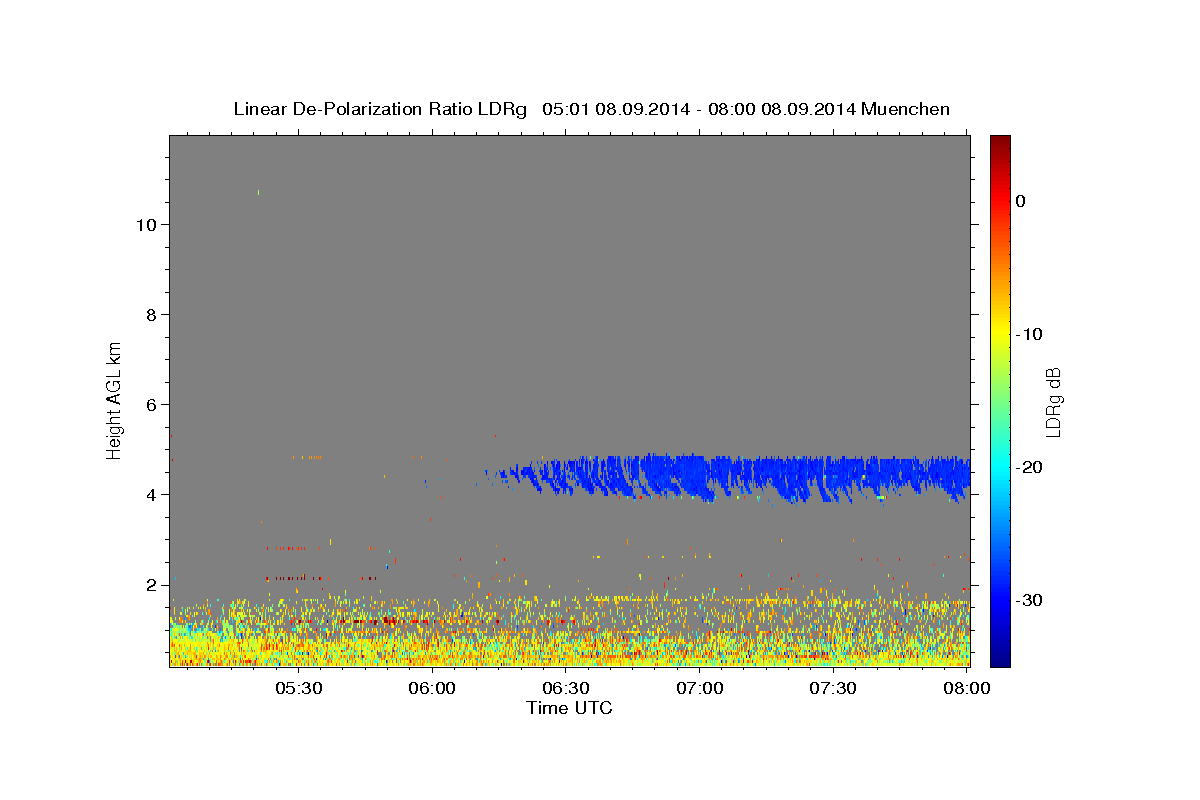The height and width of the screenshot is (800, 1200).
Task: Click the colorbar tick label -30
Action: [1030, 600]
